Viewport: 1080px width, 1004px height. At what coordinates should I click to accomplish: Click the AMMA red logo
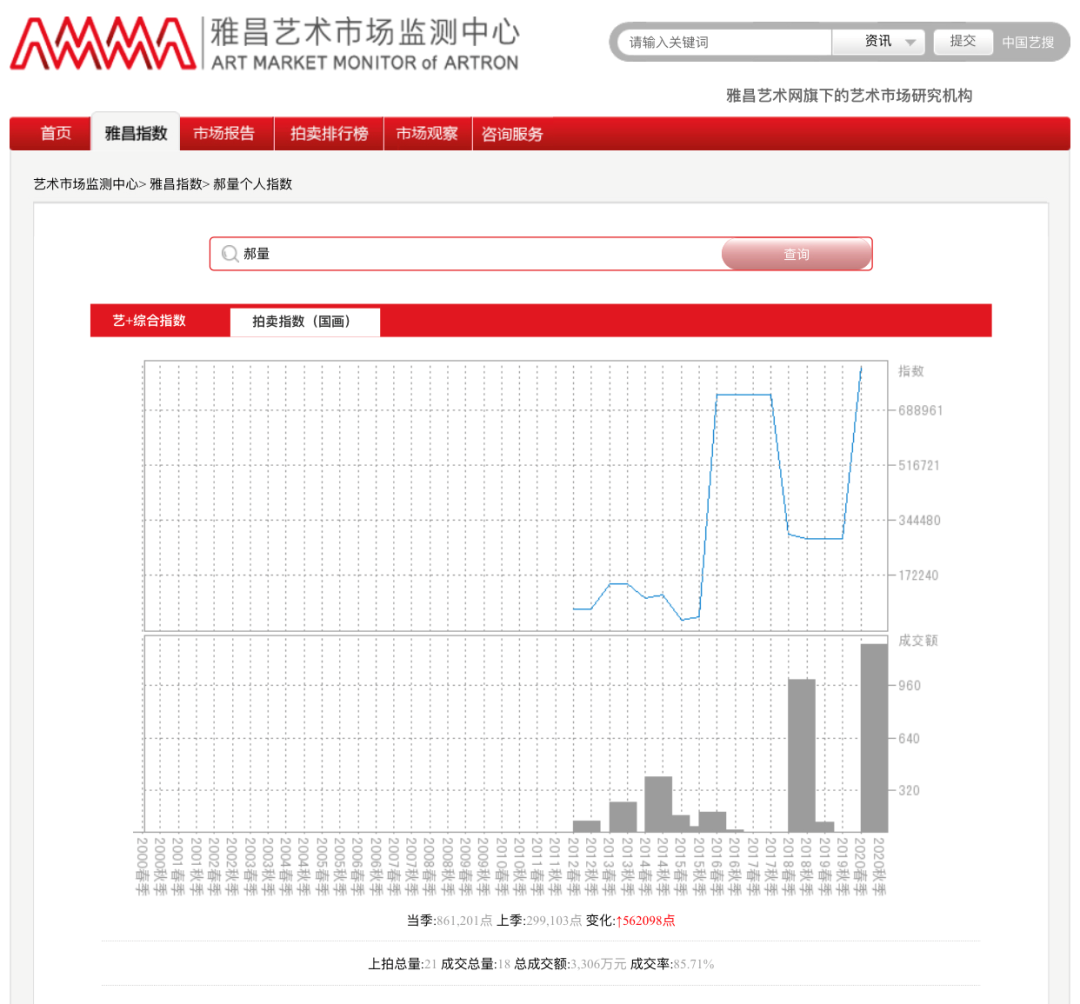[x=103, y=43]
